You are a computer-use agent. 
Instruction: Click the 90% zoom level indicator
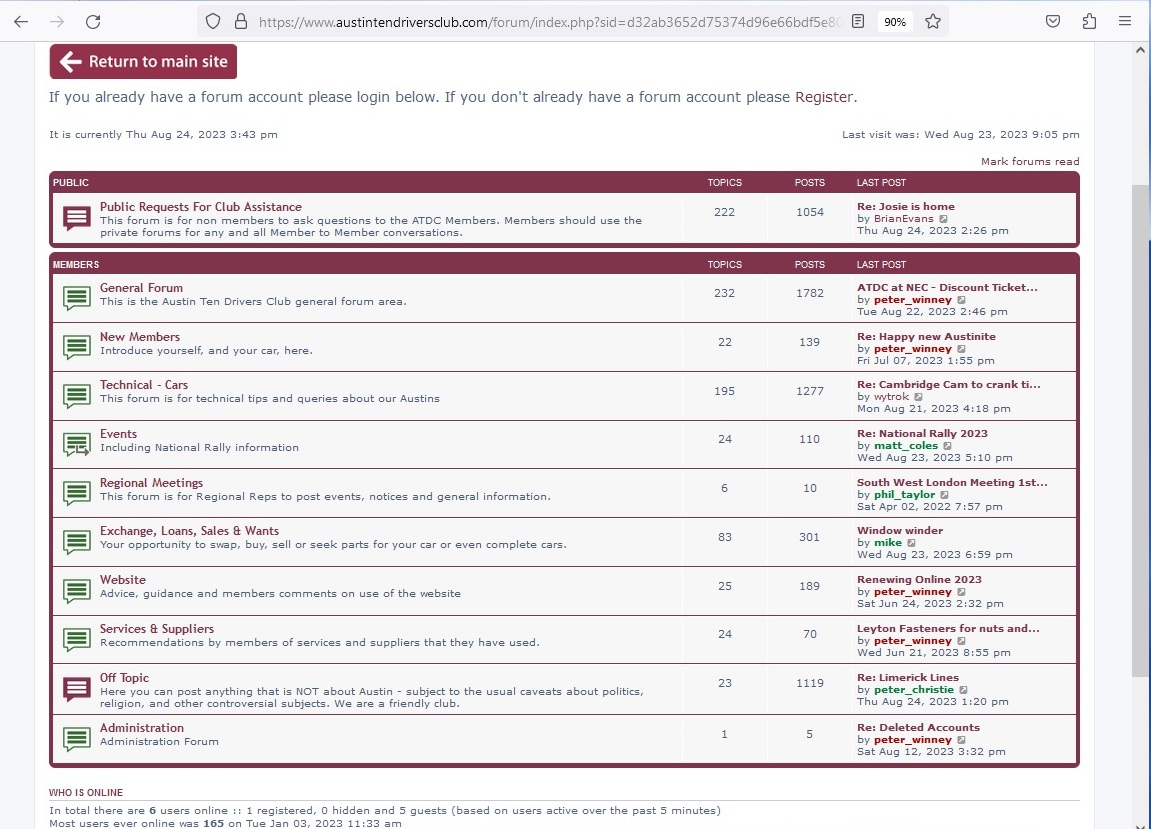point(895,21)
